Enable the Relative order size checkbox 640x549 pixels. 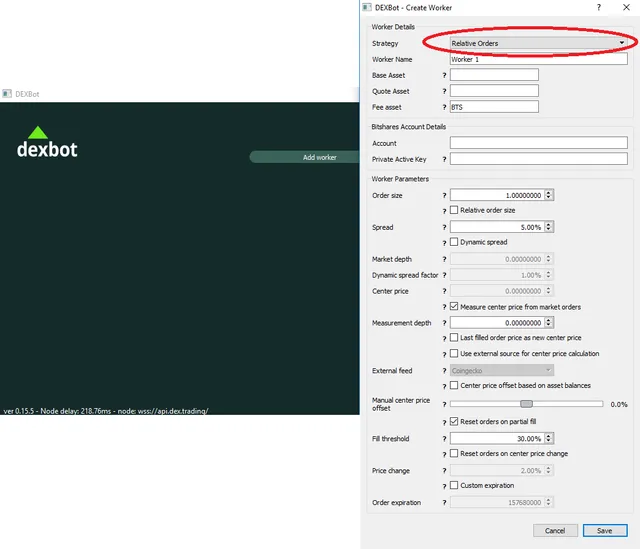(454, 210)
